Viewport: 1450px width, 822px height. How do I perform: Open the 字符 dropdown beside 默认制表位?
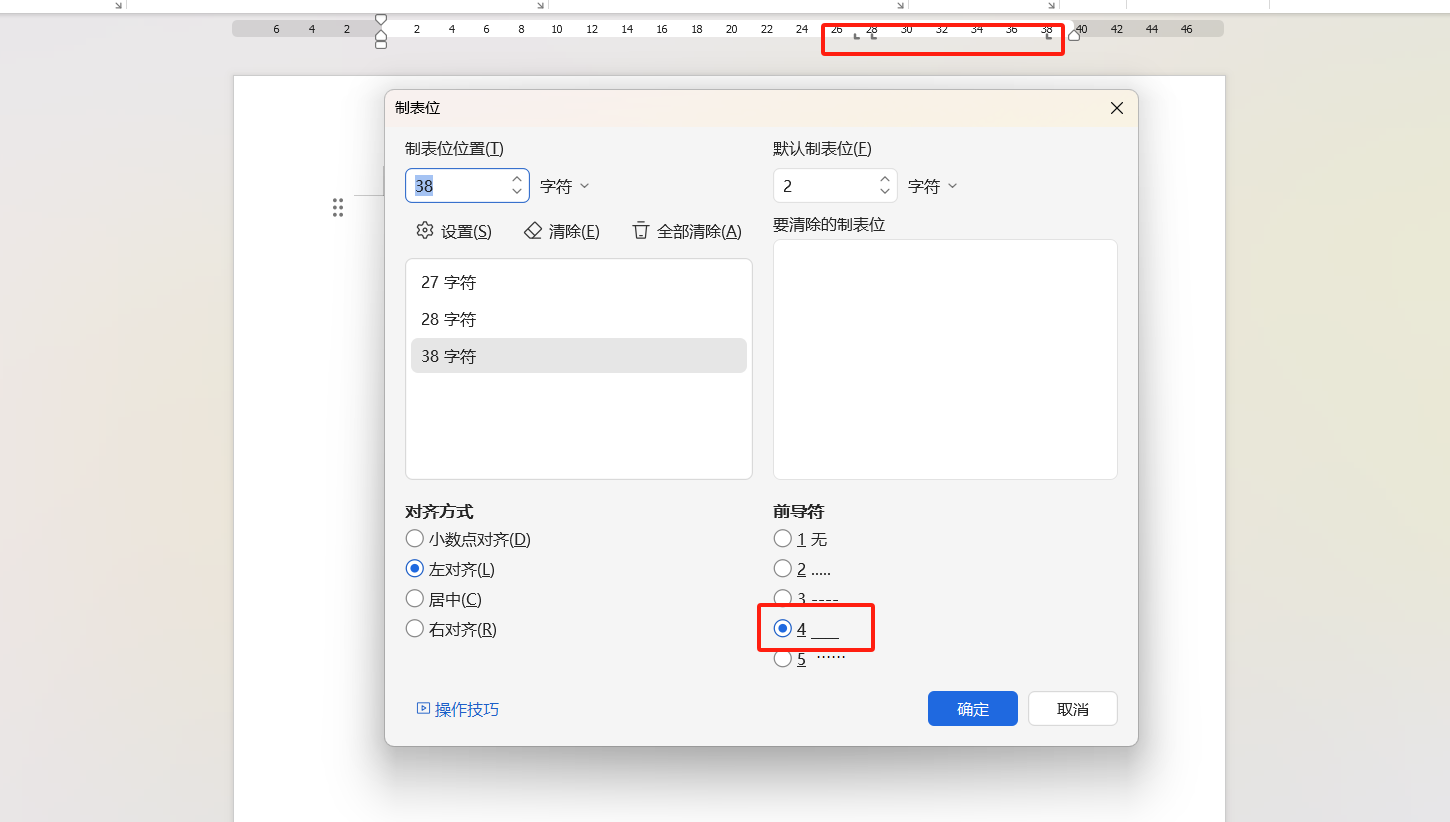coord(931,185)
